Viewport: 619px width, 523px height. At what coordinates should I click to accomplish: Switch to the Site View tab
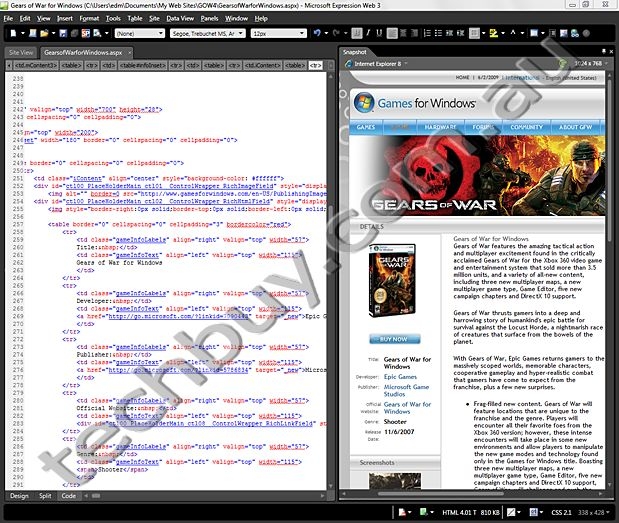pos(21,52)
